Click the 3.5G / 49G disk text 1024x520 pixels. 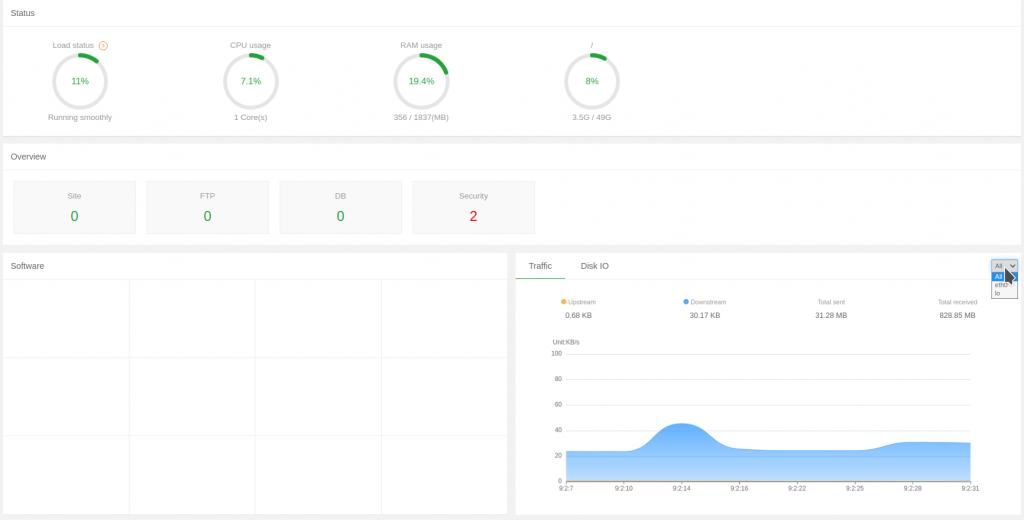(592, 118)
